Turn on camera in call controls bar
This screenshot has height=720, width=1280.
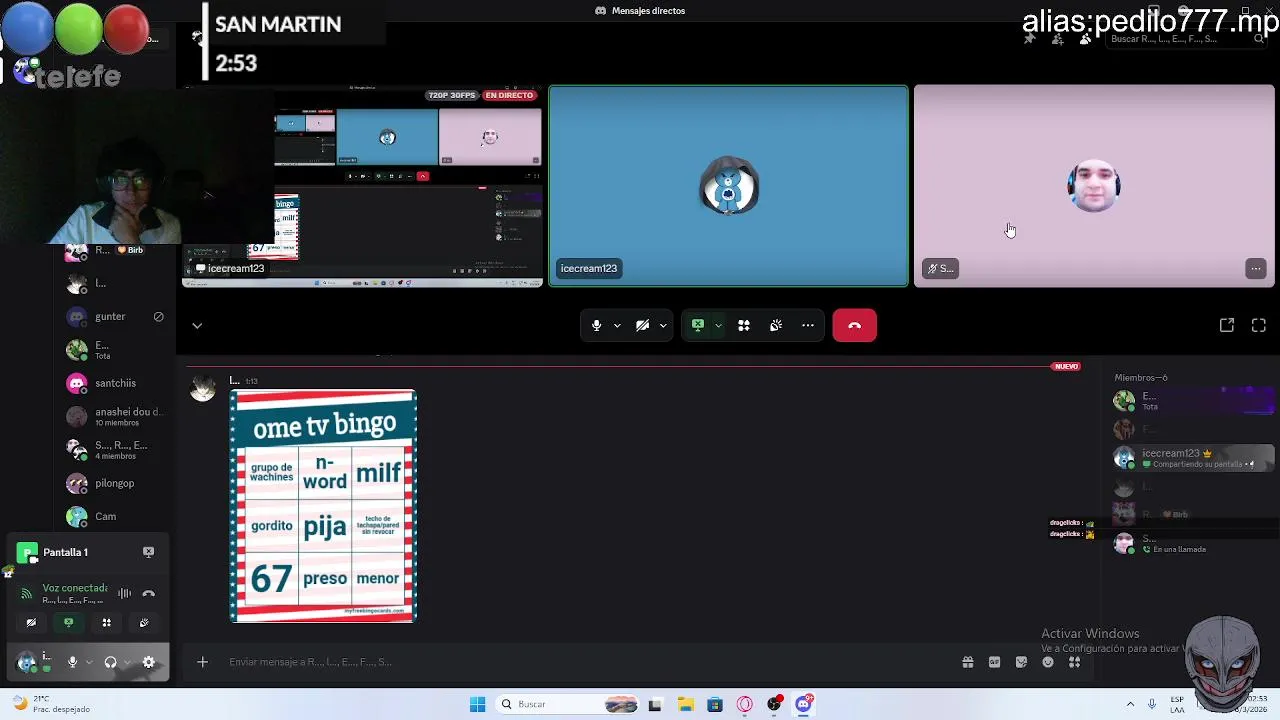[x=643, y=325]
